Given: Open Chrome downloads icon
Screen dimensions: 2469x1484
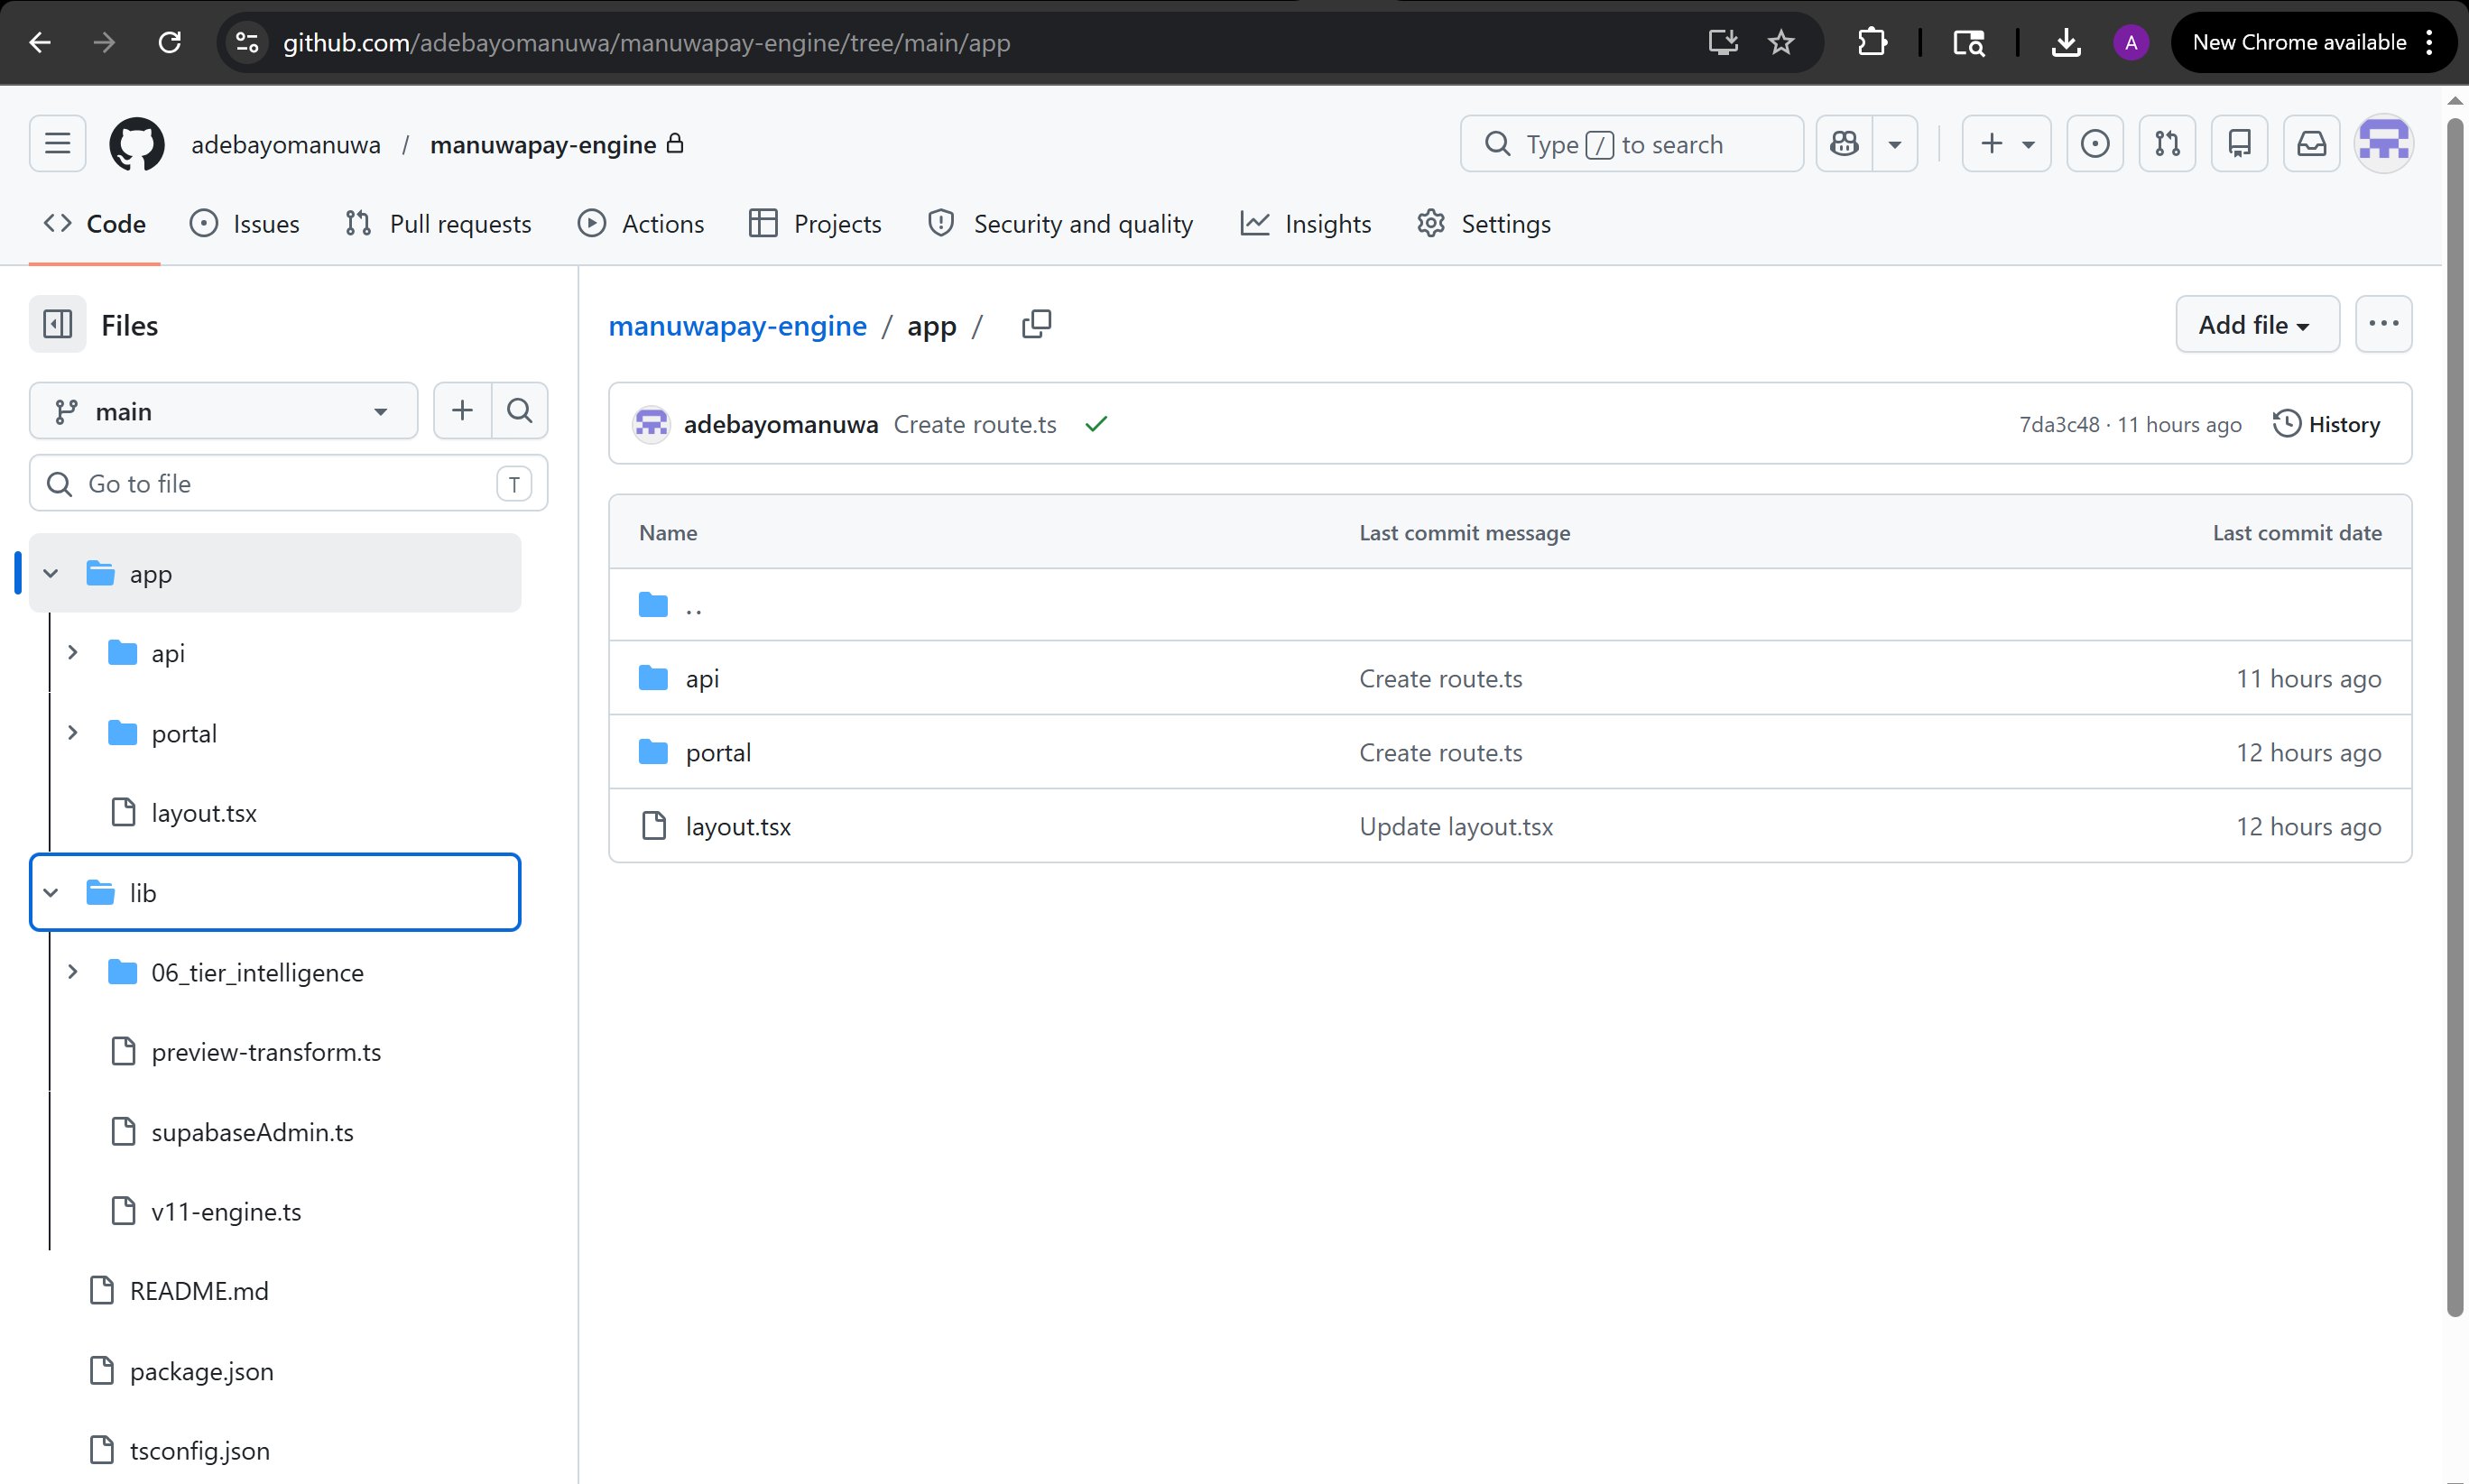Looking at the screenshot, I should (2066, 42).
